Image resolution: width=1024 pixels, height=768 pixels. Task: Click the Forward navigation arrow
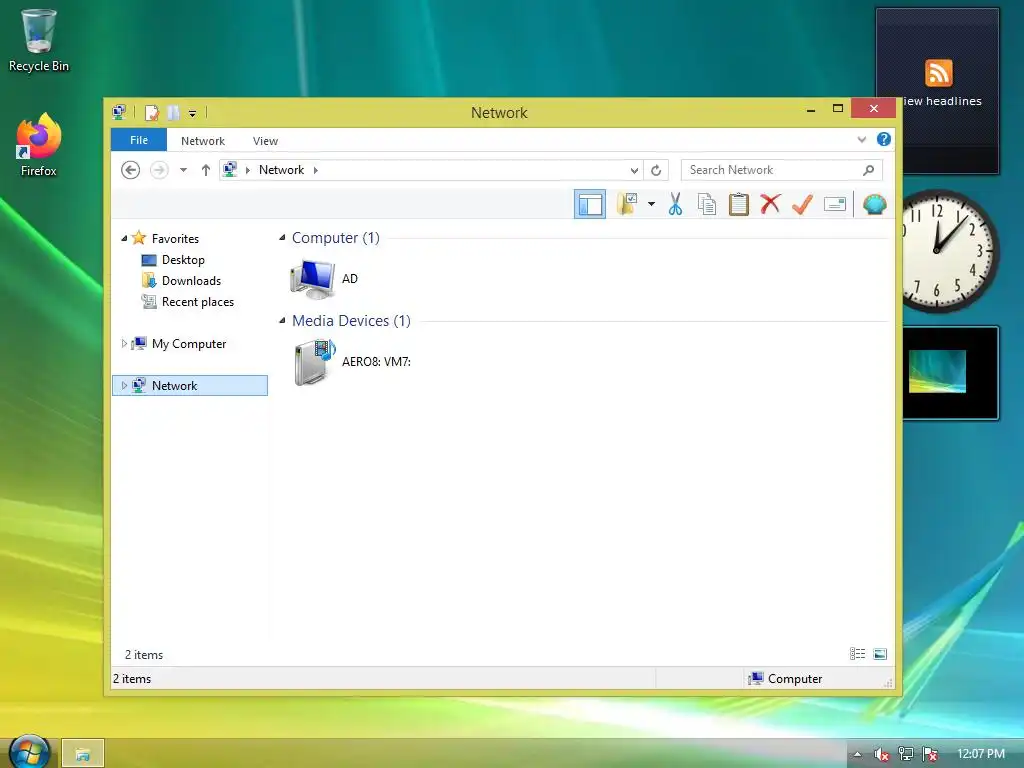tap(159, 170)
